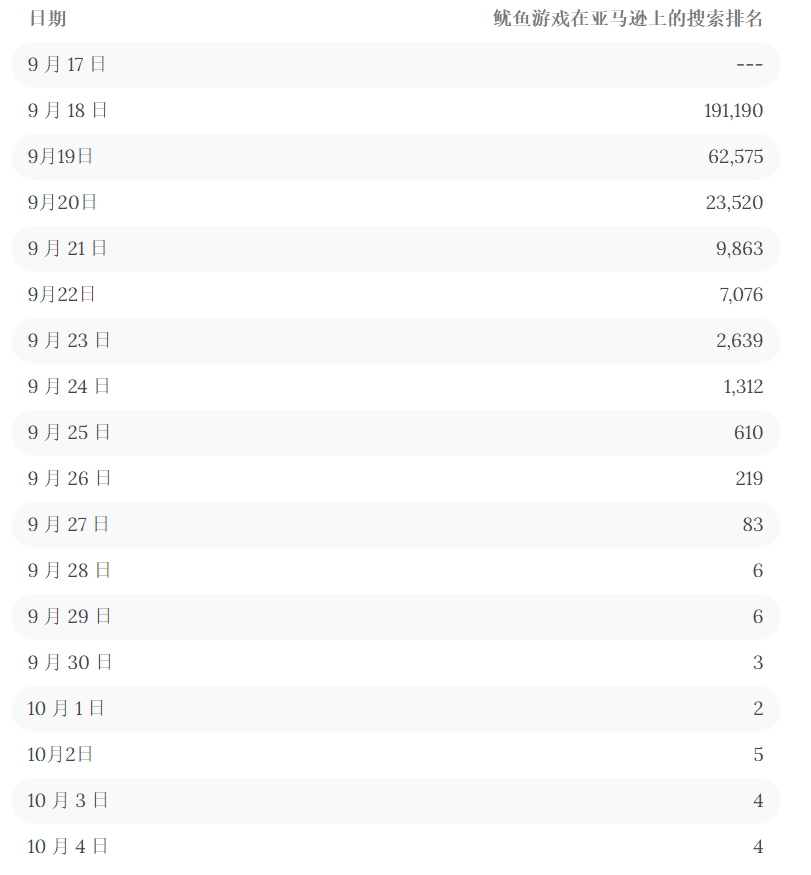Click ranking value 5 for 10月2日
This screenshot has height=875, width=811.
click(758, 755)
